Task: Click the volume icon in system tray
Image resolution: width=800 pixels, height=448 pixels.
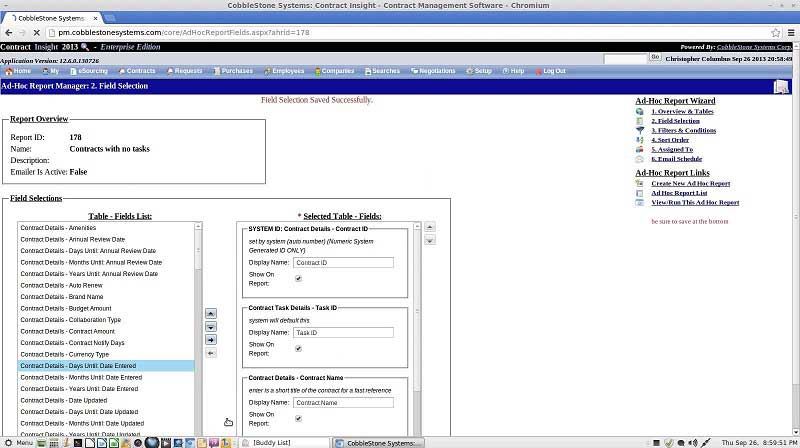Action: pyautogui.click(x=692, y=443)
